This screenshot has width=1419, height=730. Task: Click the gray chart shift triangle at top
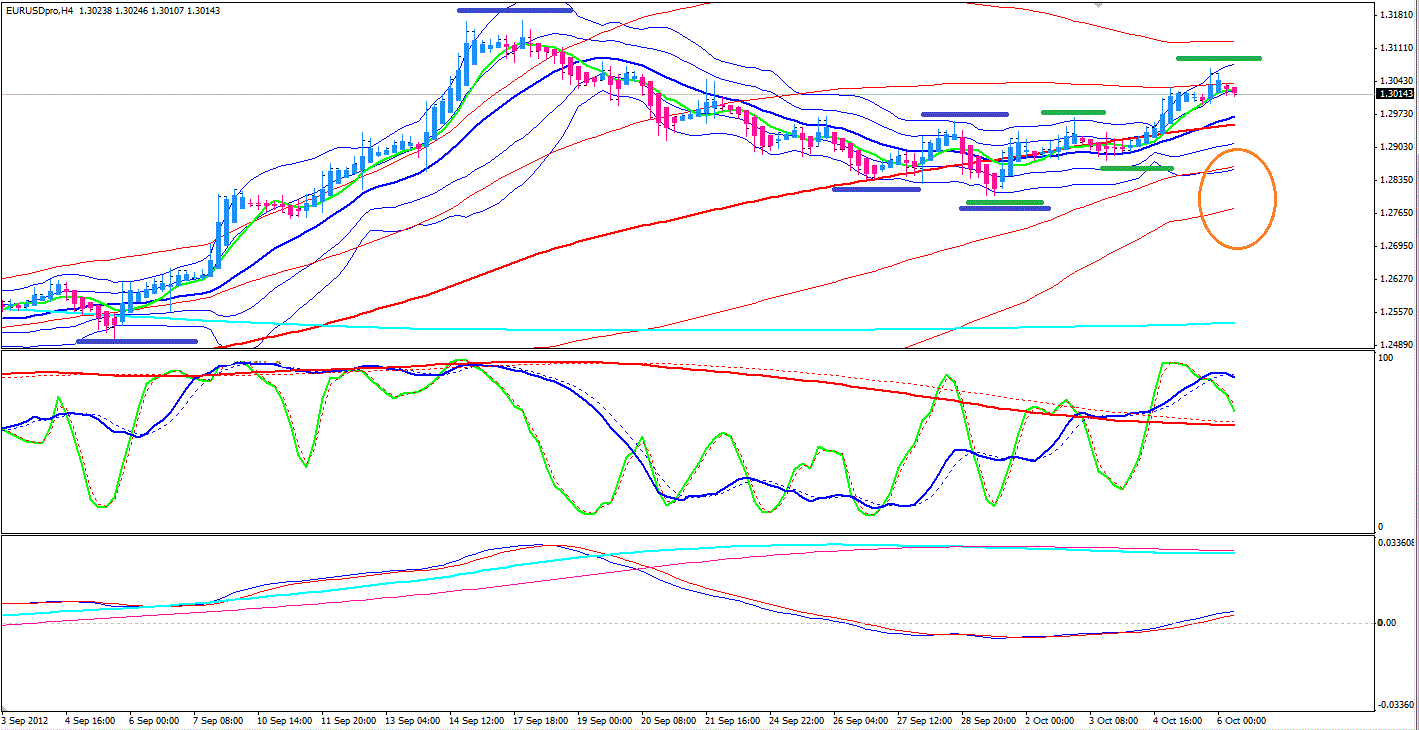coord(1099,5)
